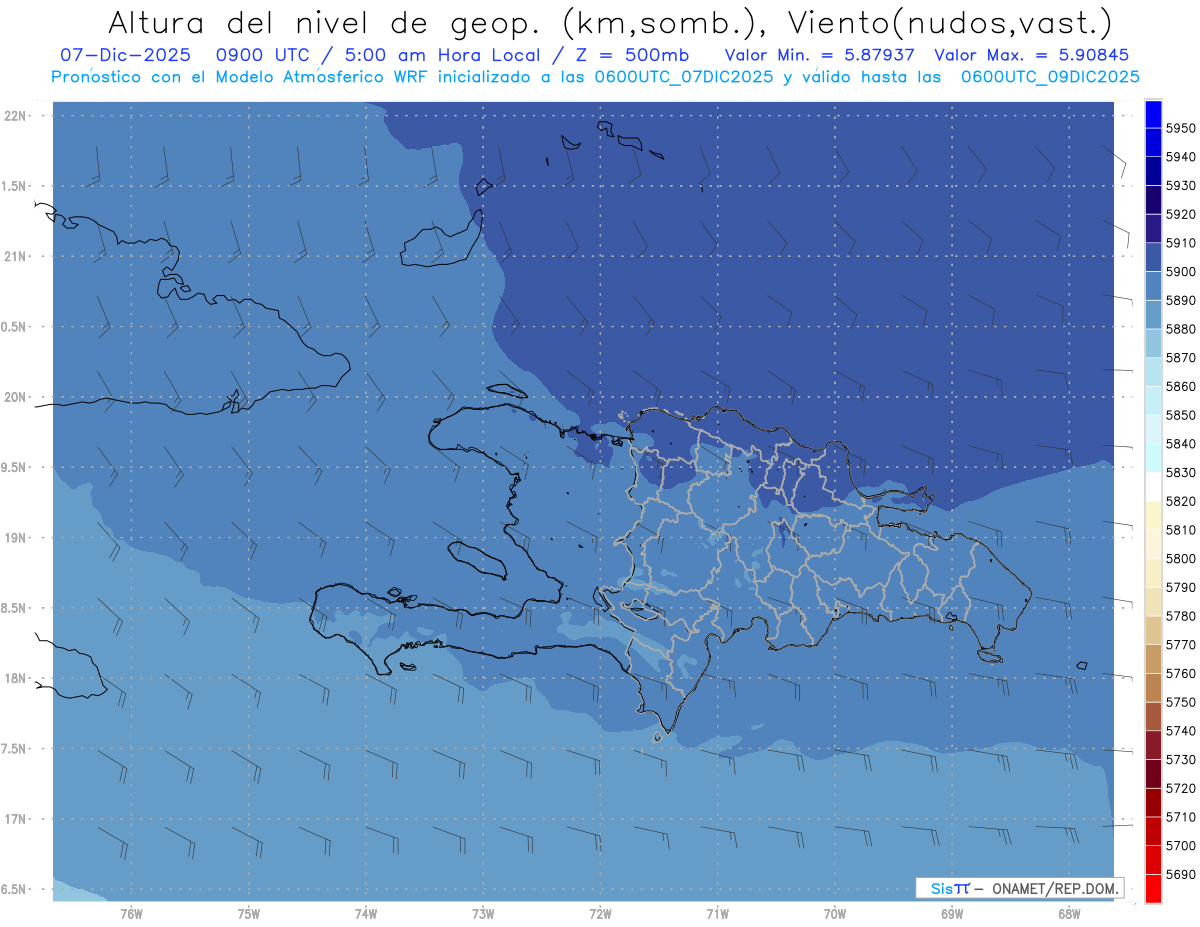The height and width of the screenshot is (927, 1200).
Task: Click the '5730' colorbar value
Action: pos(1180,760)
